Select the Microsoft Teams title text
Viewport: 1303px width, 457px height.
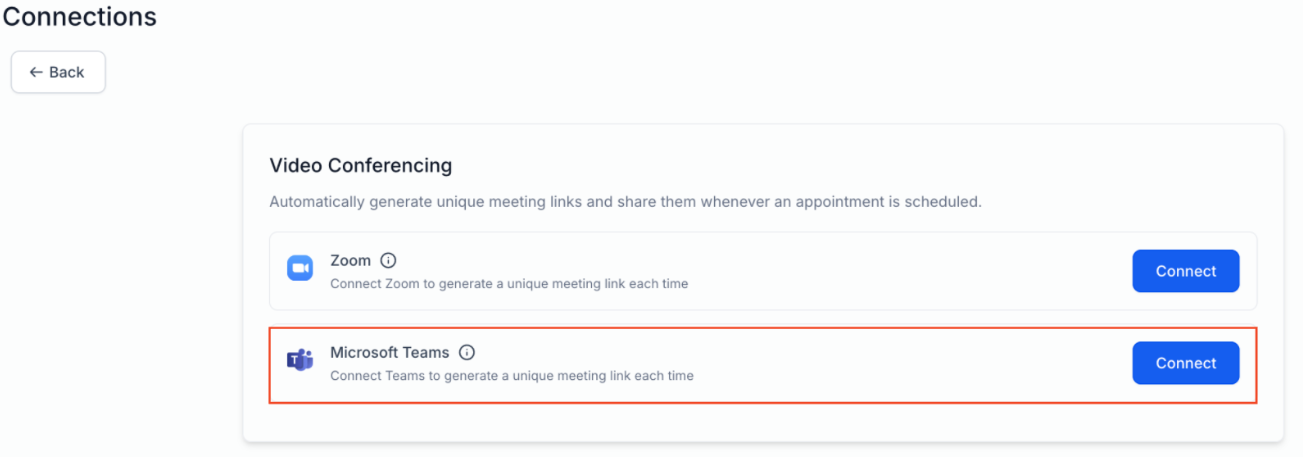[x=390, y=352]
